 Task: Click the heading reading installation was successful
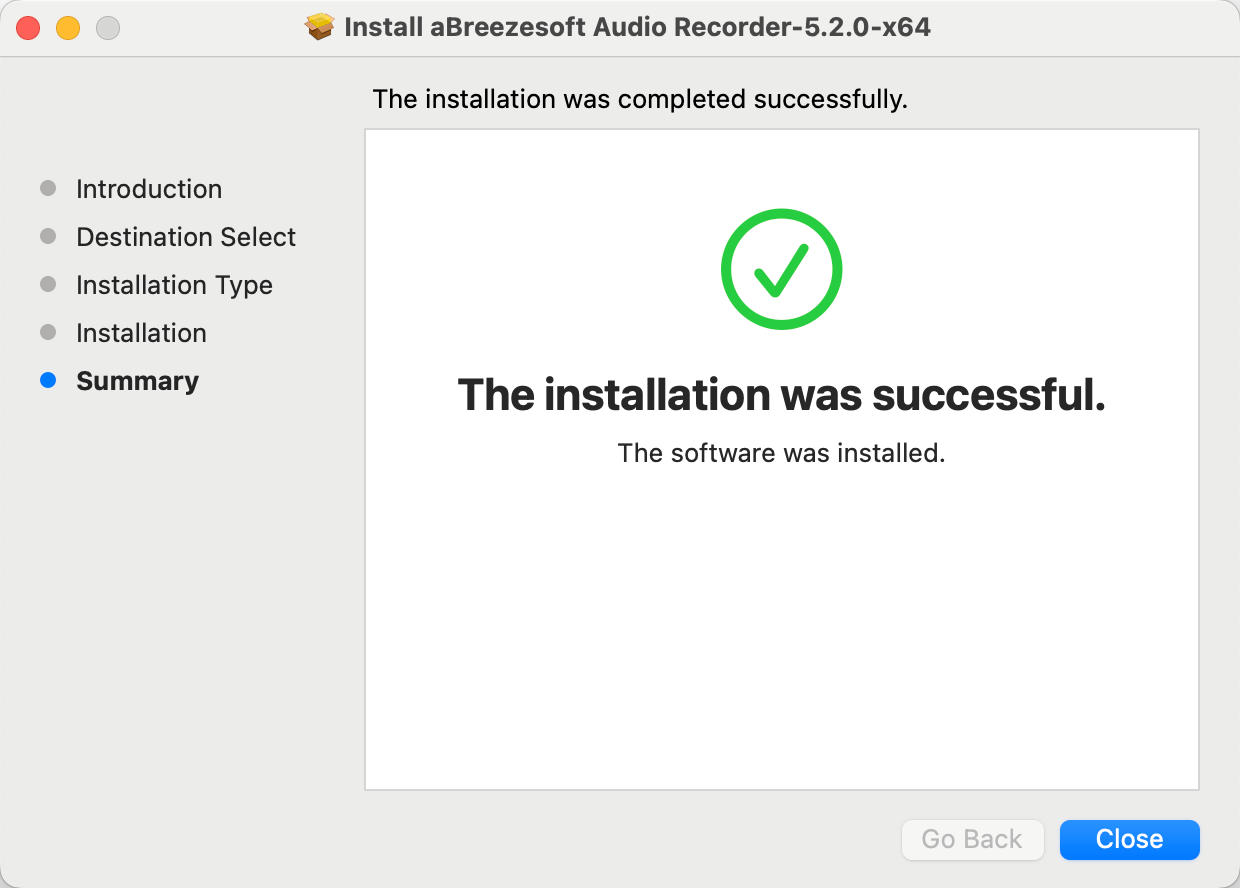[781, 395]
